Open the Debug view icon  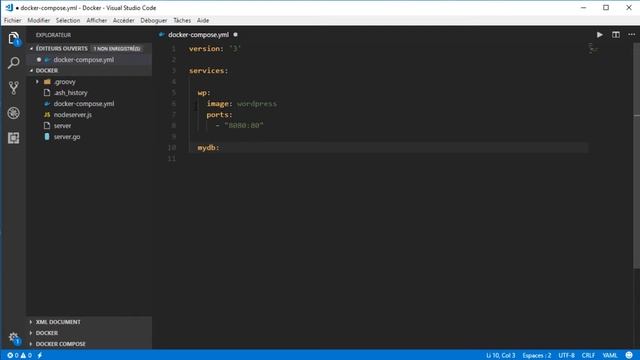pyautogui.click(x=13, y=113)
